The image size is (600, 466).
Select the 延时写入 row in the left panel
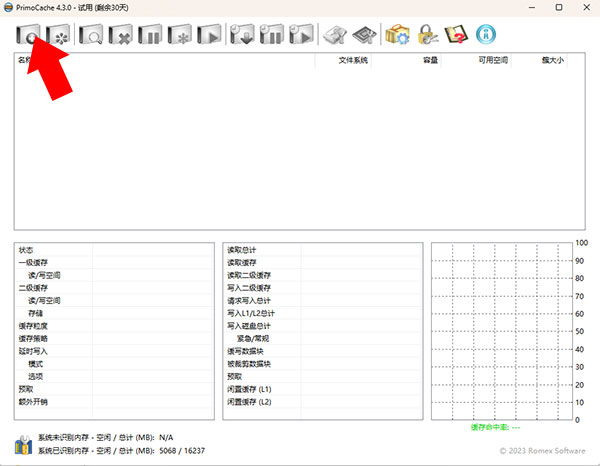pyautogui.click(x=33, y=351)
